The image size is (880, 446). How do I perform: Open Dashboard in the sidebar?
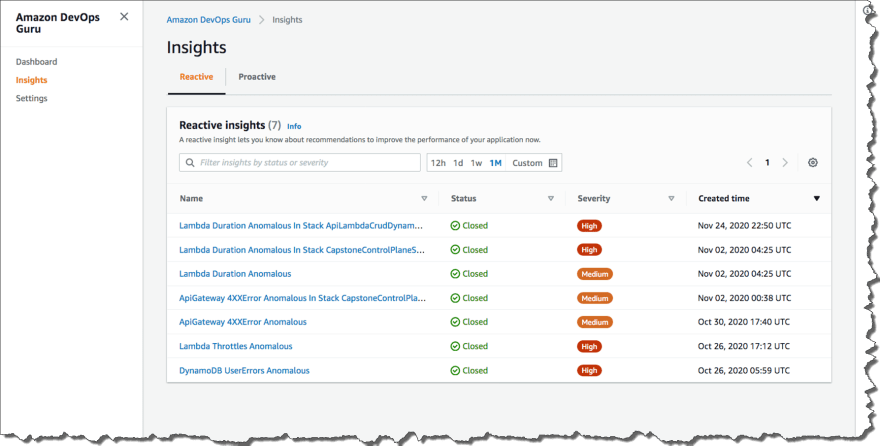coord(36,62)
